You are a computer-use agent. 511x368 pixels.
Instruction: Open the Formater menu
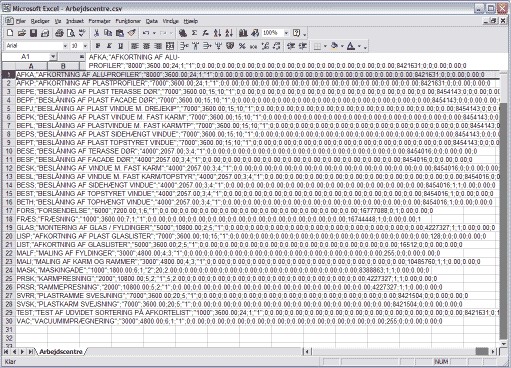99,21
